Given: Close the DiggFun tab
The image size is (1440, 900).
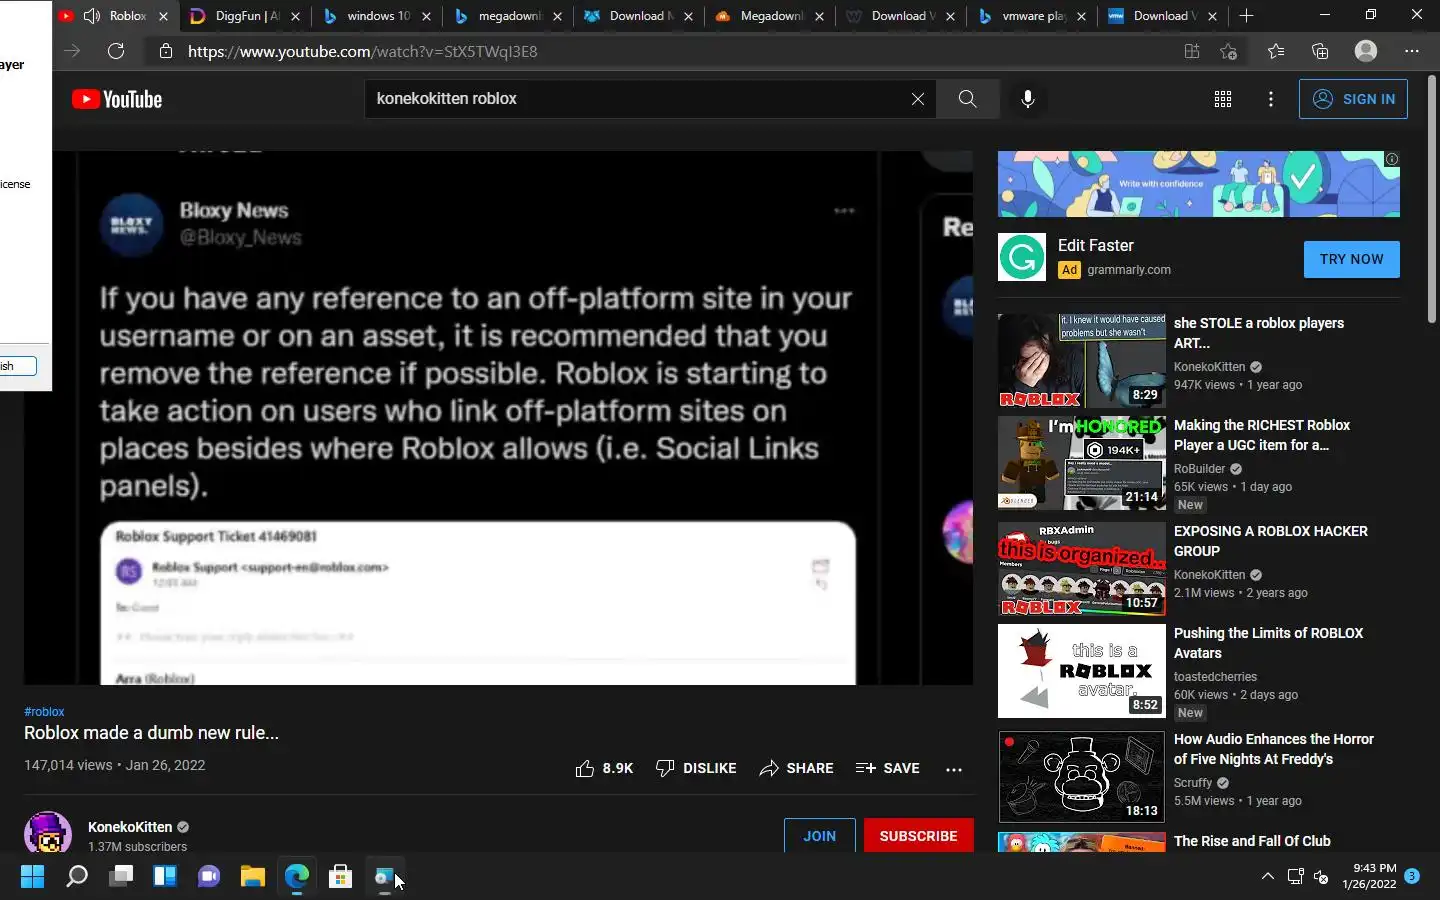Looking at the screenshot, I should click(x=295, y=16).
